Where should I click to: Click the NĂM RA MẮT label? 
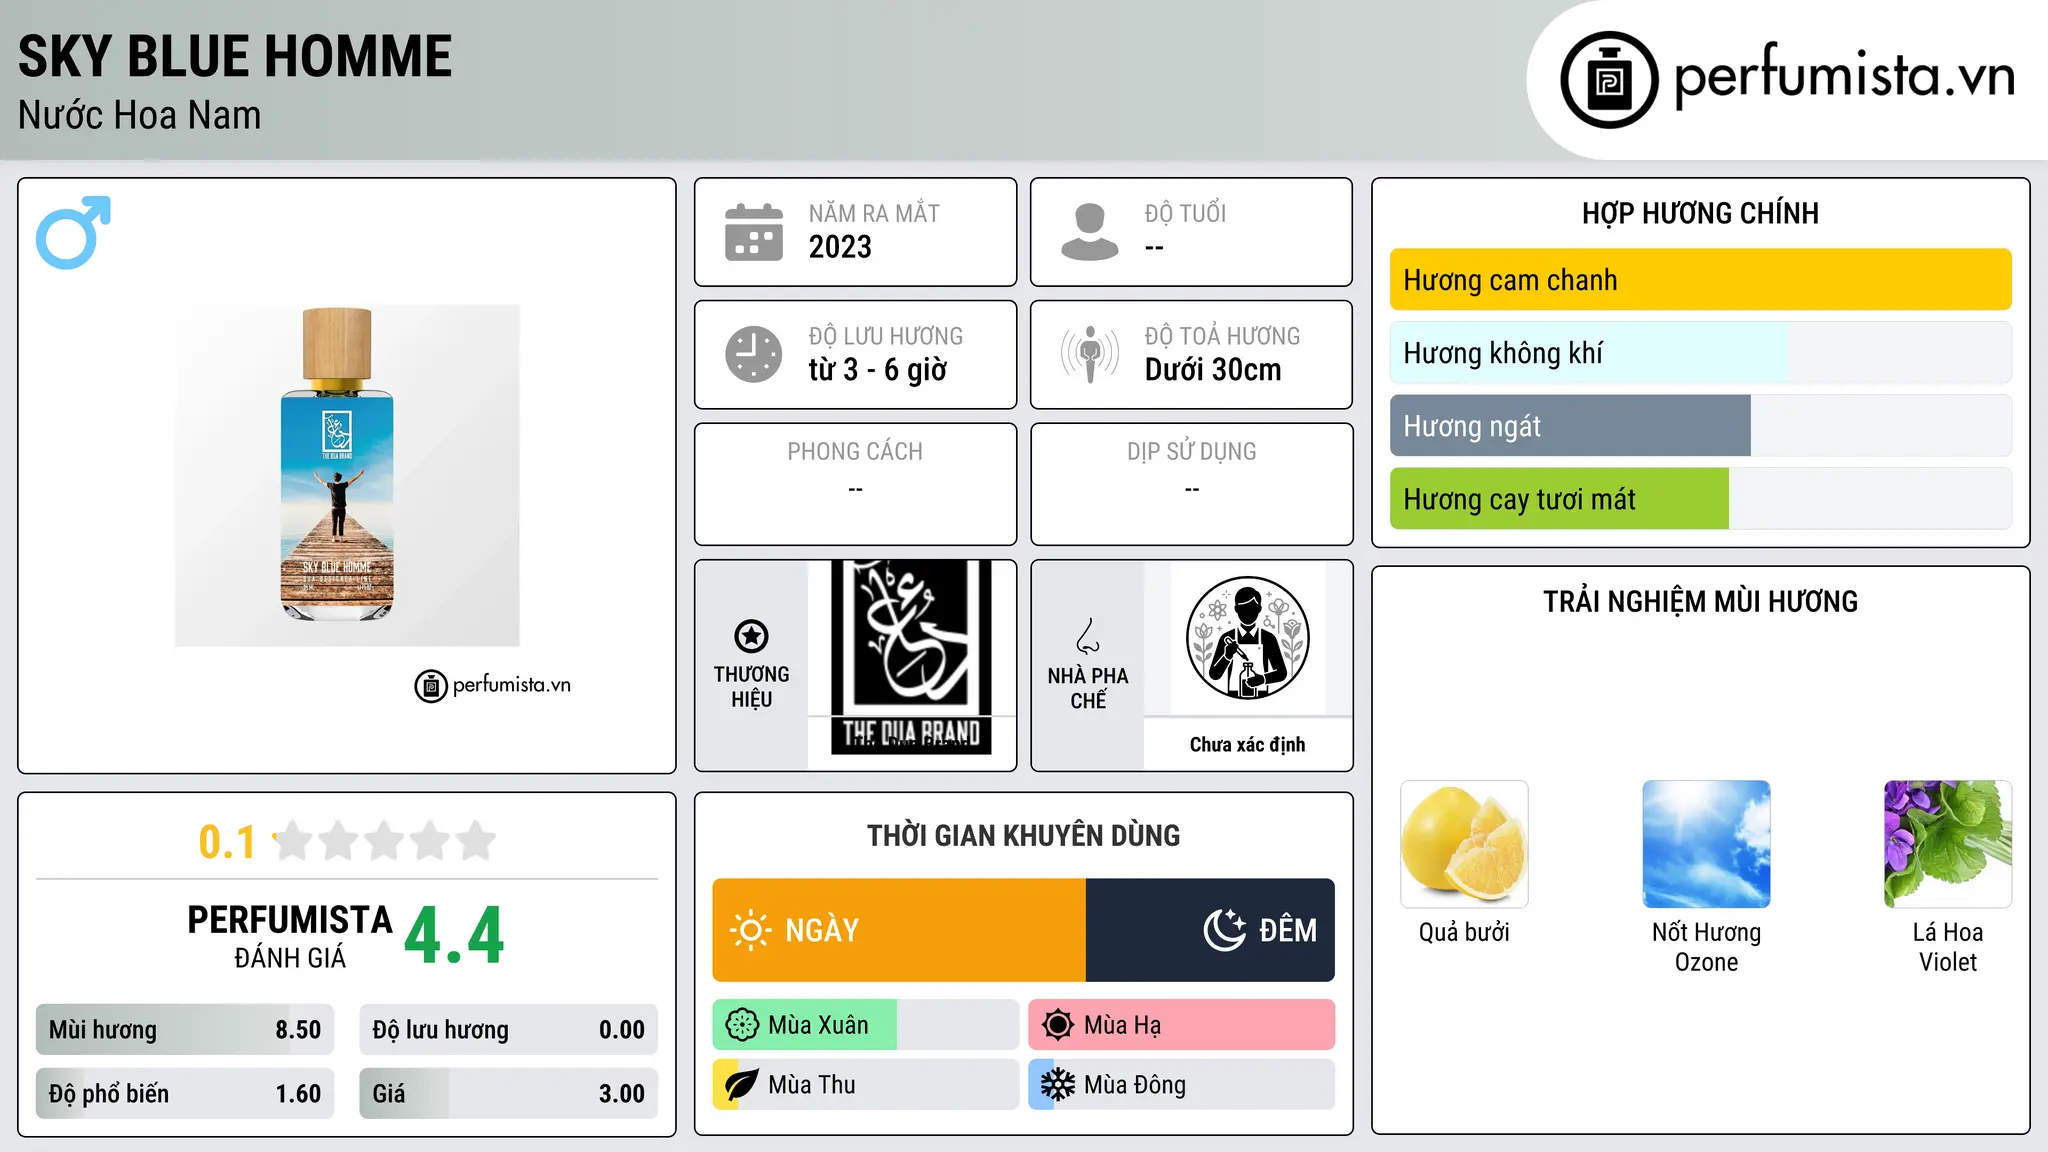tap(874, 214)
